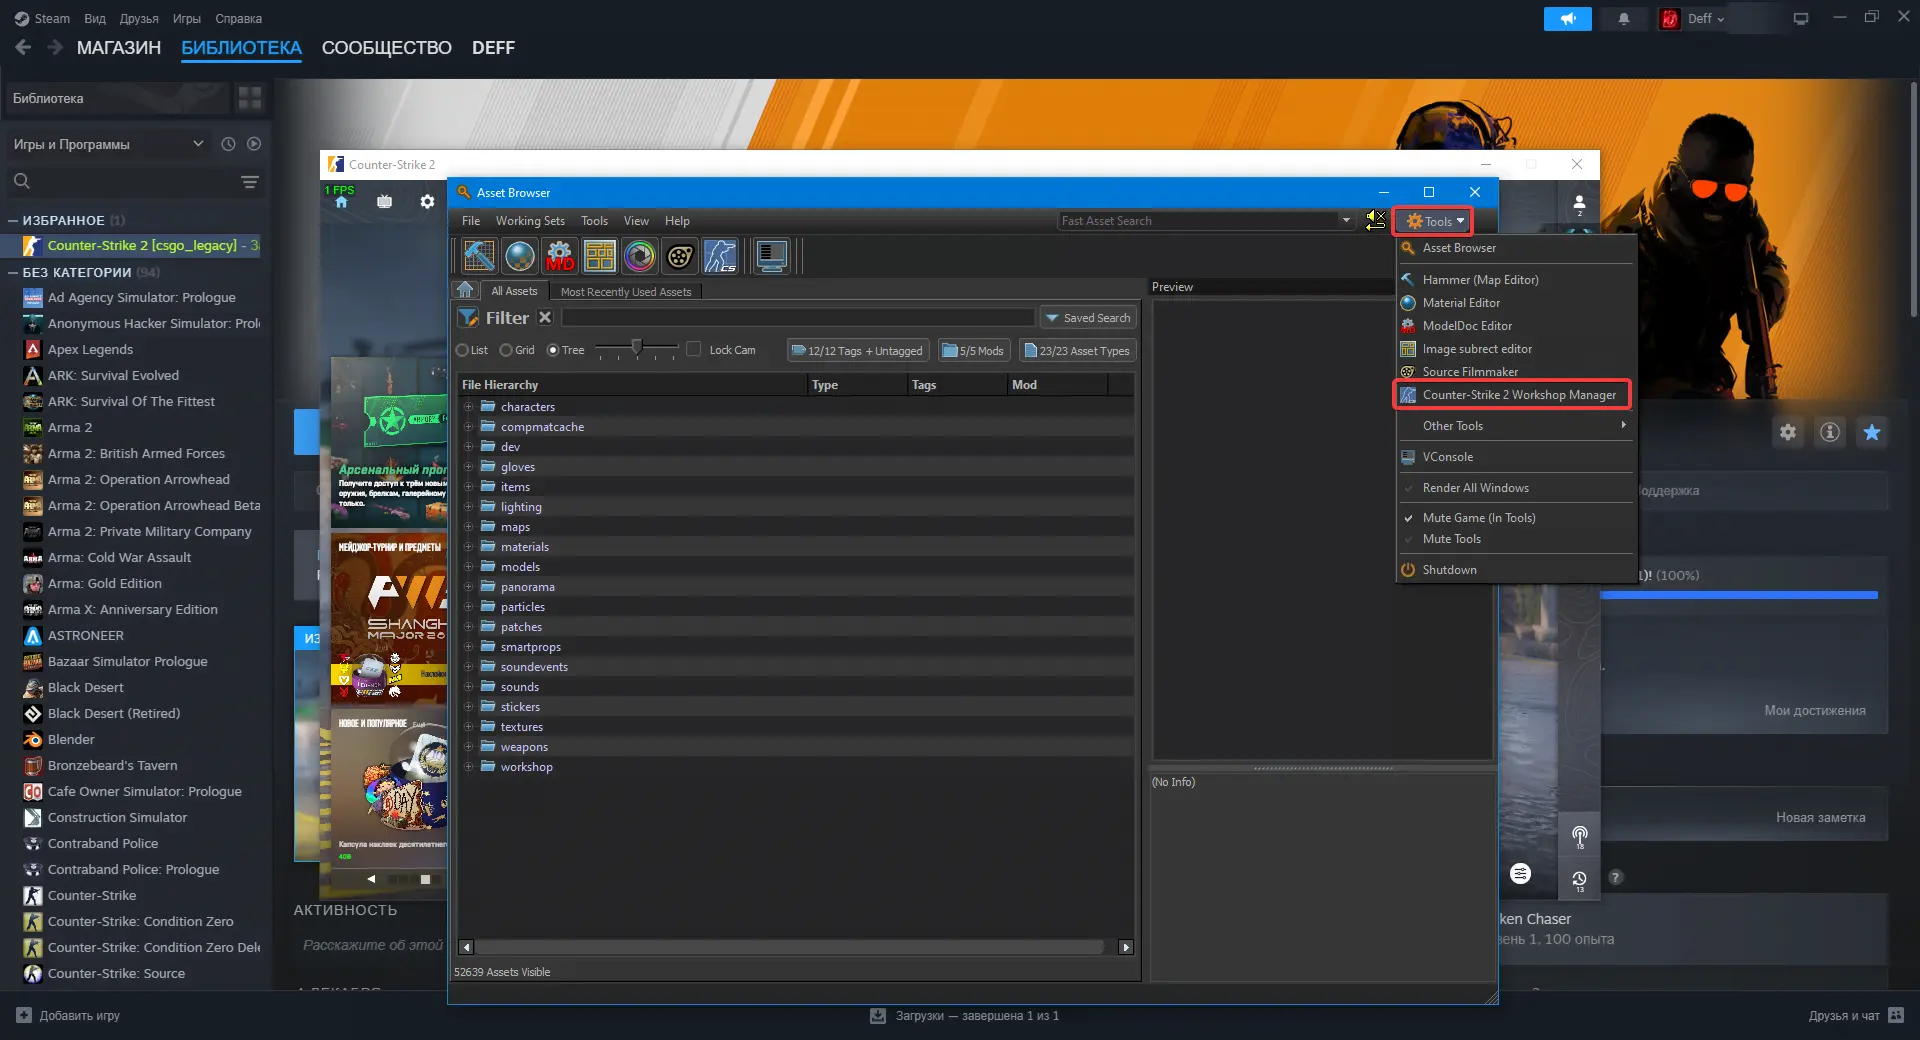1920x1040 pixels.
Task: Launch Material Editor toolbar icon
Action: click(520, 256)
